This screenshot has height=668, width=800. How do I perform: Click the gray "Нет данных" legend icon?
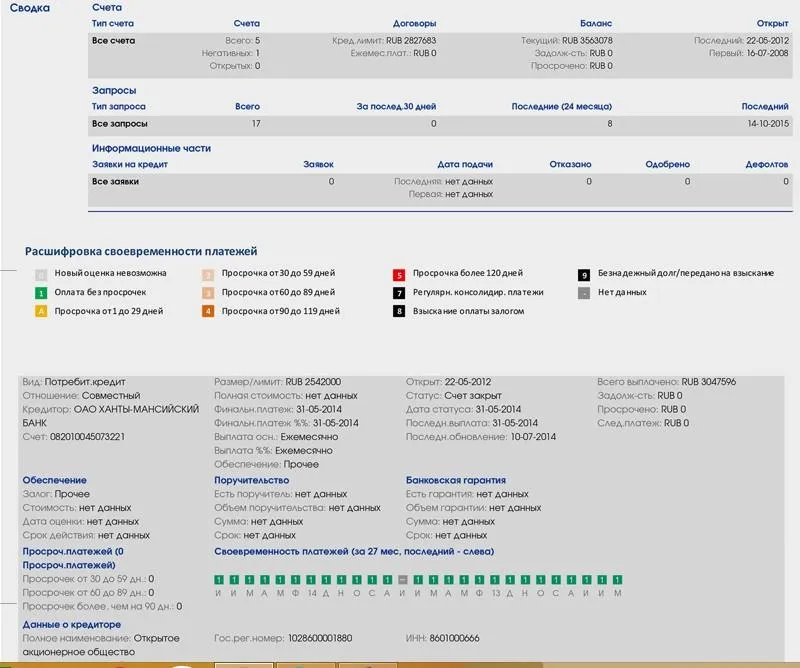click(584, 292)
